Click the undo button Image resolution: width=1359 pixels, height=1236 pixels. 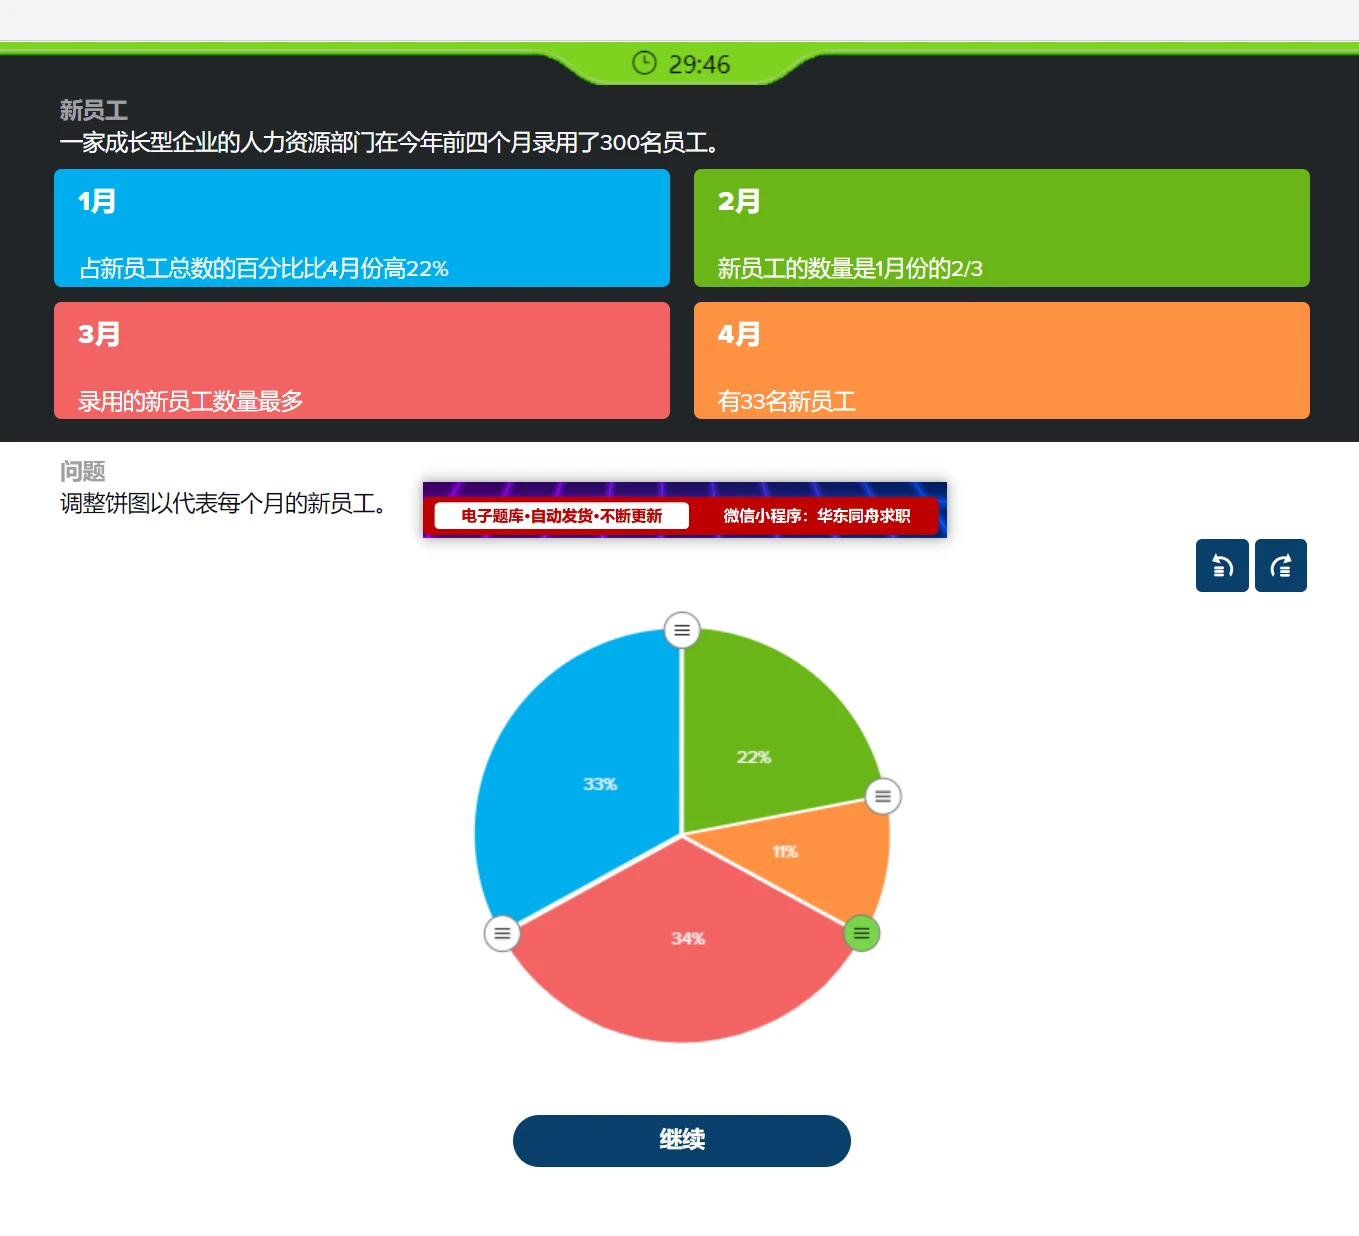click(x=1222, y=566)
